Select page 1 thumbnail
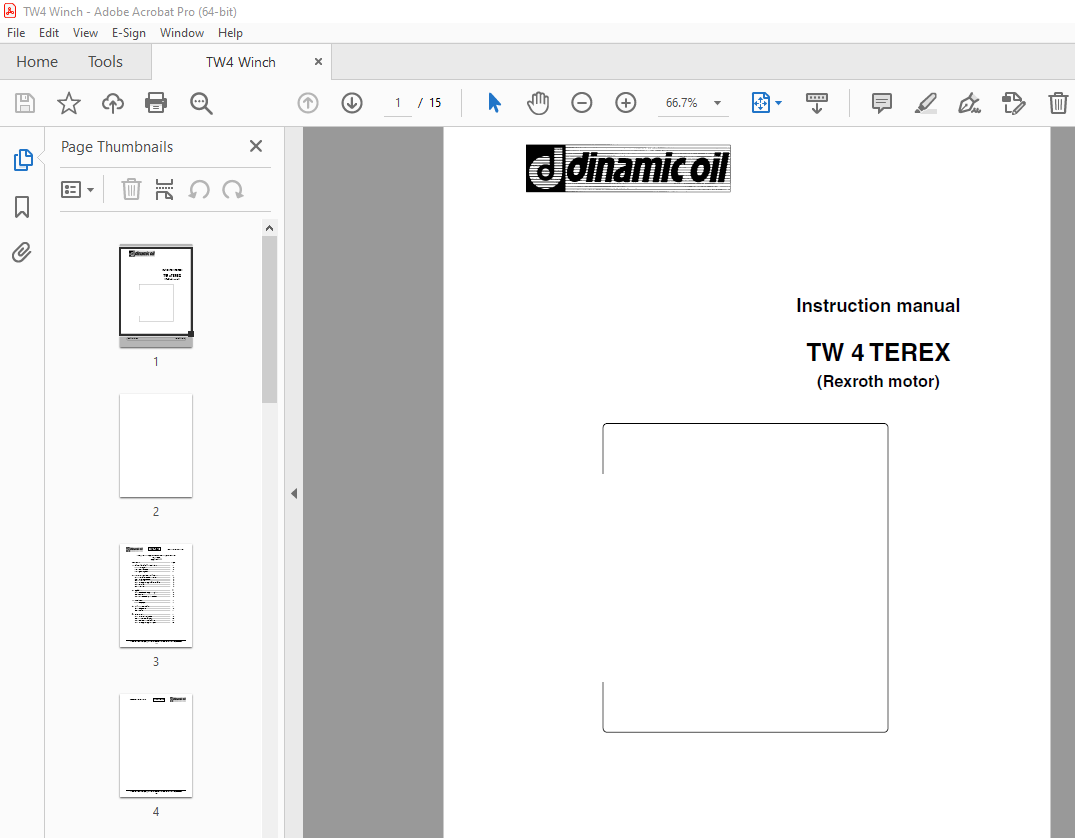The width and height of the screenshot is (1075, 838). pyautogui.click(x=156, y=296)
